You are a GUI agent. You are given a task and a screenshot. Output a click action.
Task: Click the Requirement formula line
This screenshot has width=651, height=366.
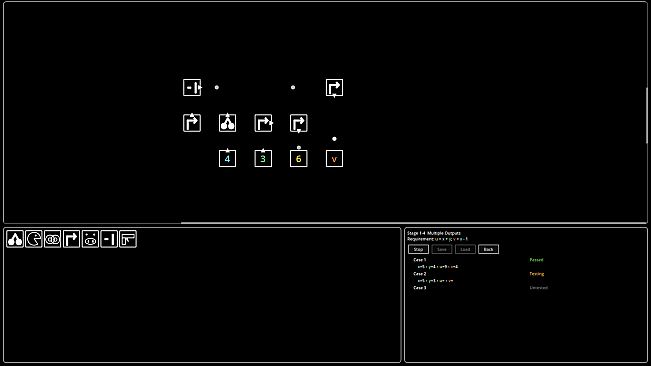tap(438, 239)
